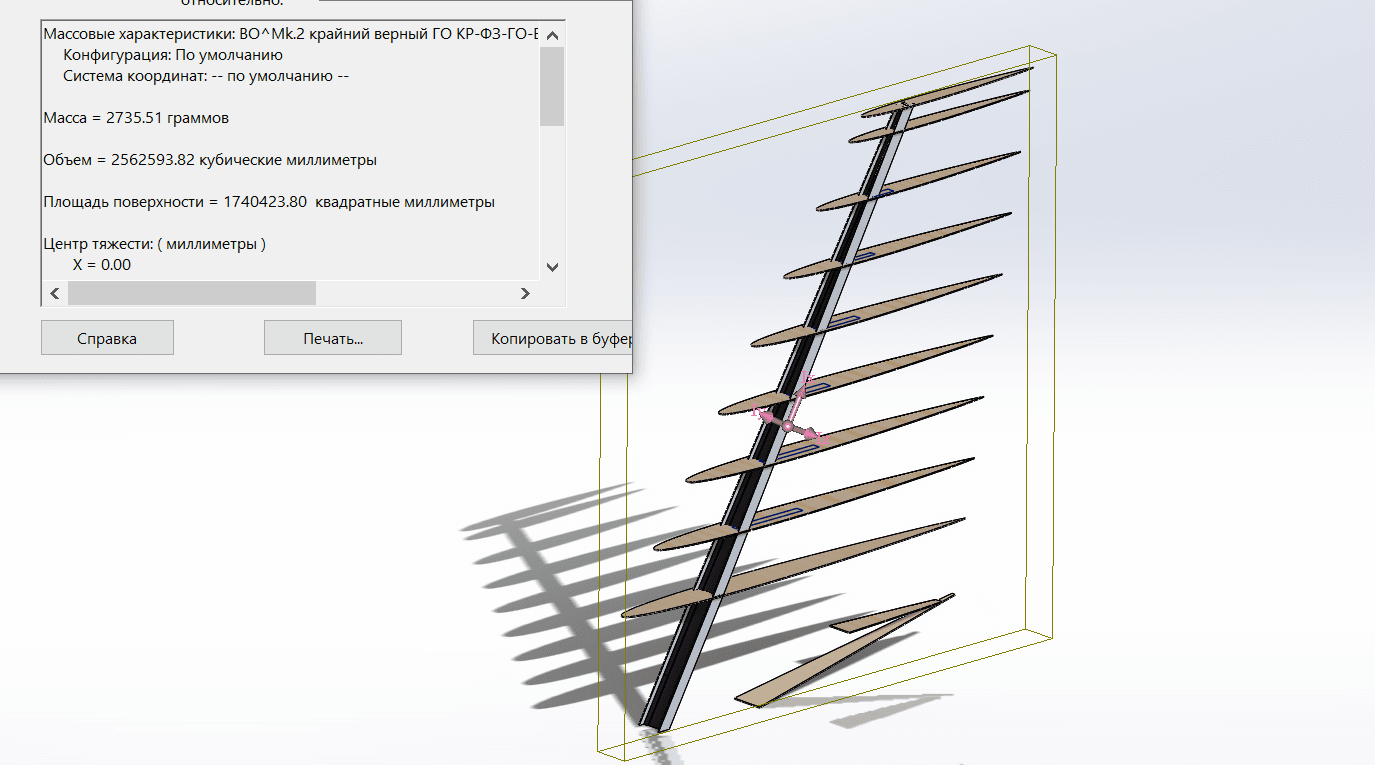The image size is (1375, 765).
Task: Click the vertical scrollbar thumb in results box
Action: [x=552, y=86]
